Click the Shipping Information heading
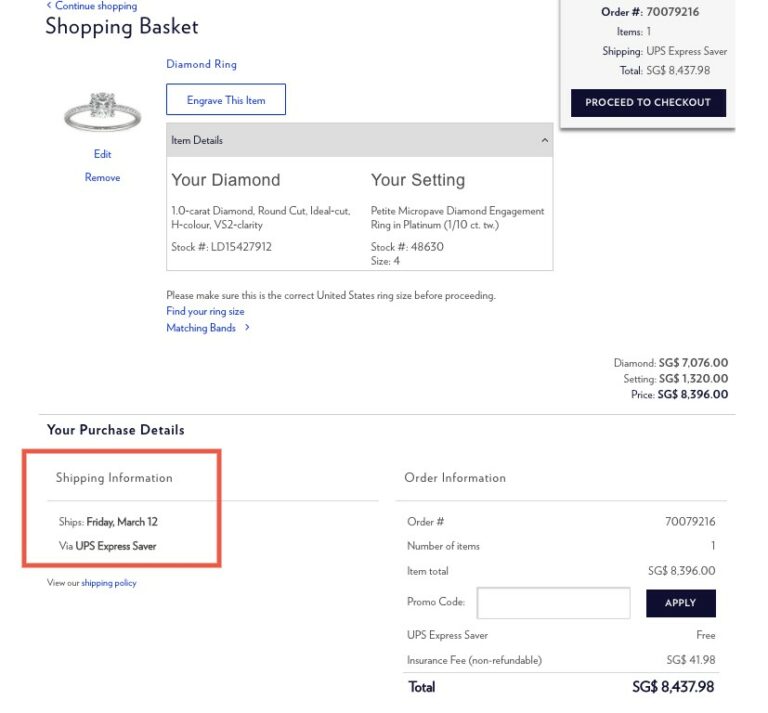The height and width of the screenshot is (713, 768). tap(114, 478)
